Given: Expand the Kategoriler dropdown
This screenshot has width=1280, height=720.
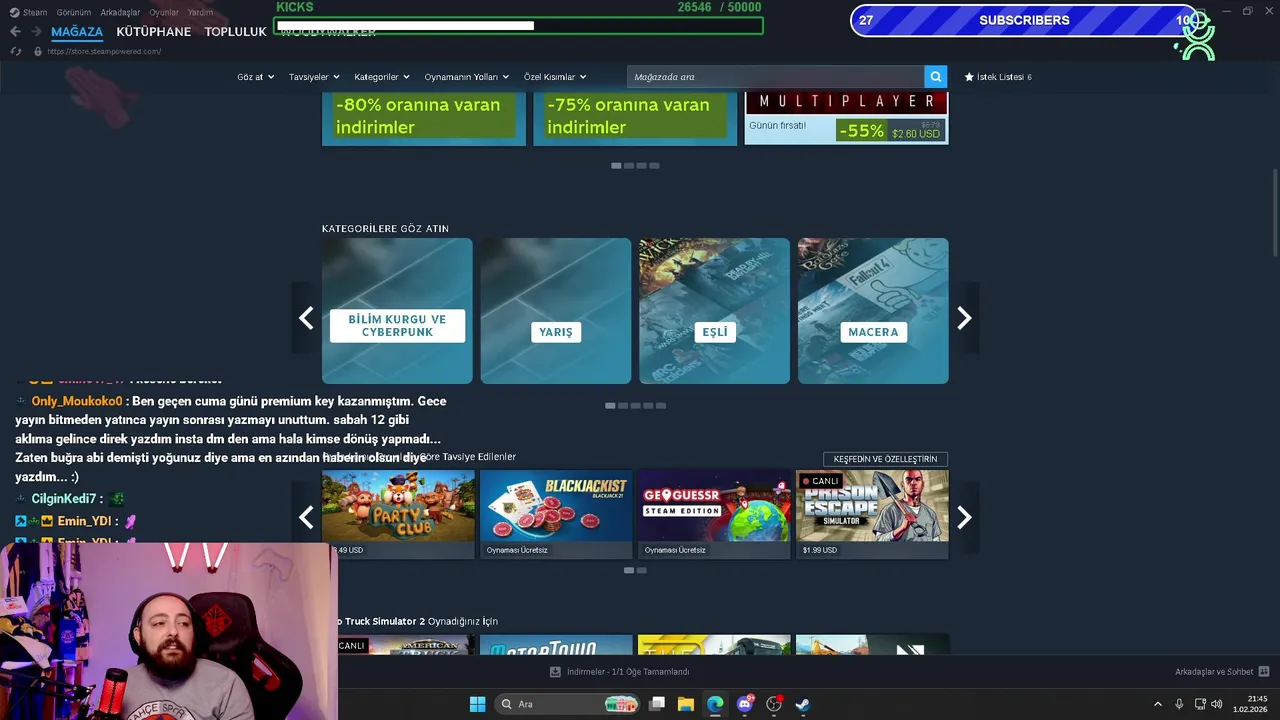Looking at the screenshot, I should tap(382, 77).
